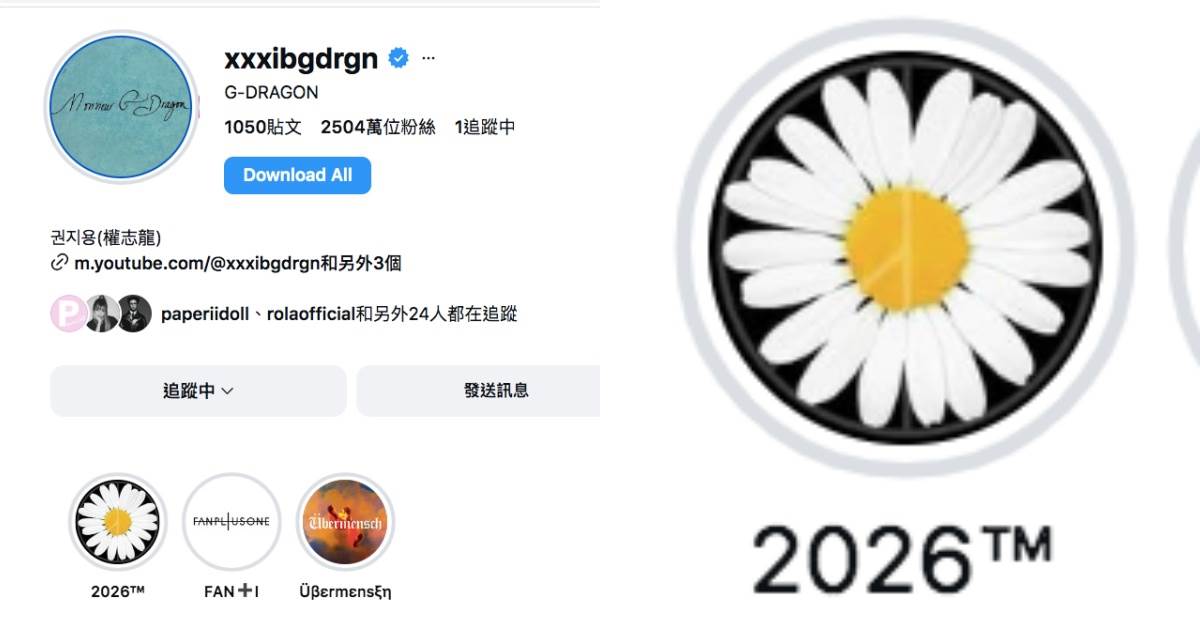Screen dimensions: 1200x628
Task: Expand the 追蹤中 following dropdown
Action: tap(198, 391)
